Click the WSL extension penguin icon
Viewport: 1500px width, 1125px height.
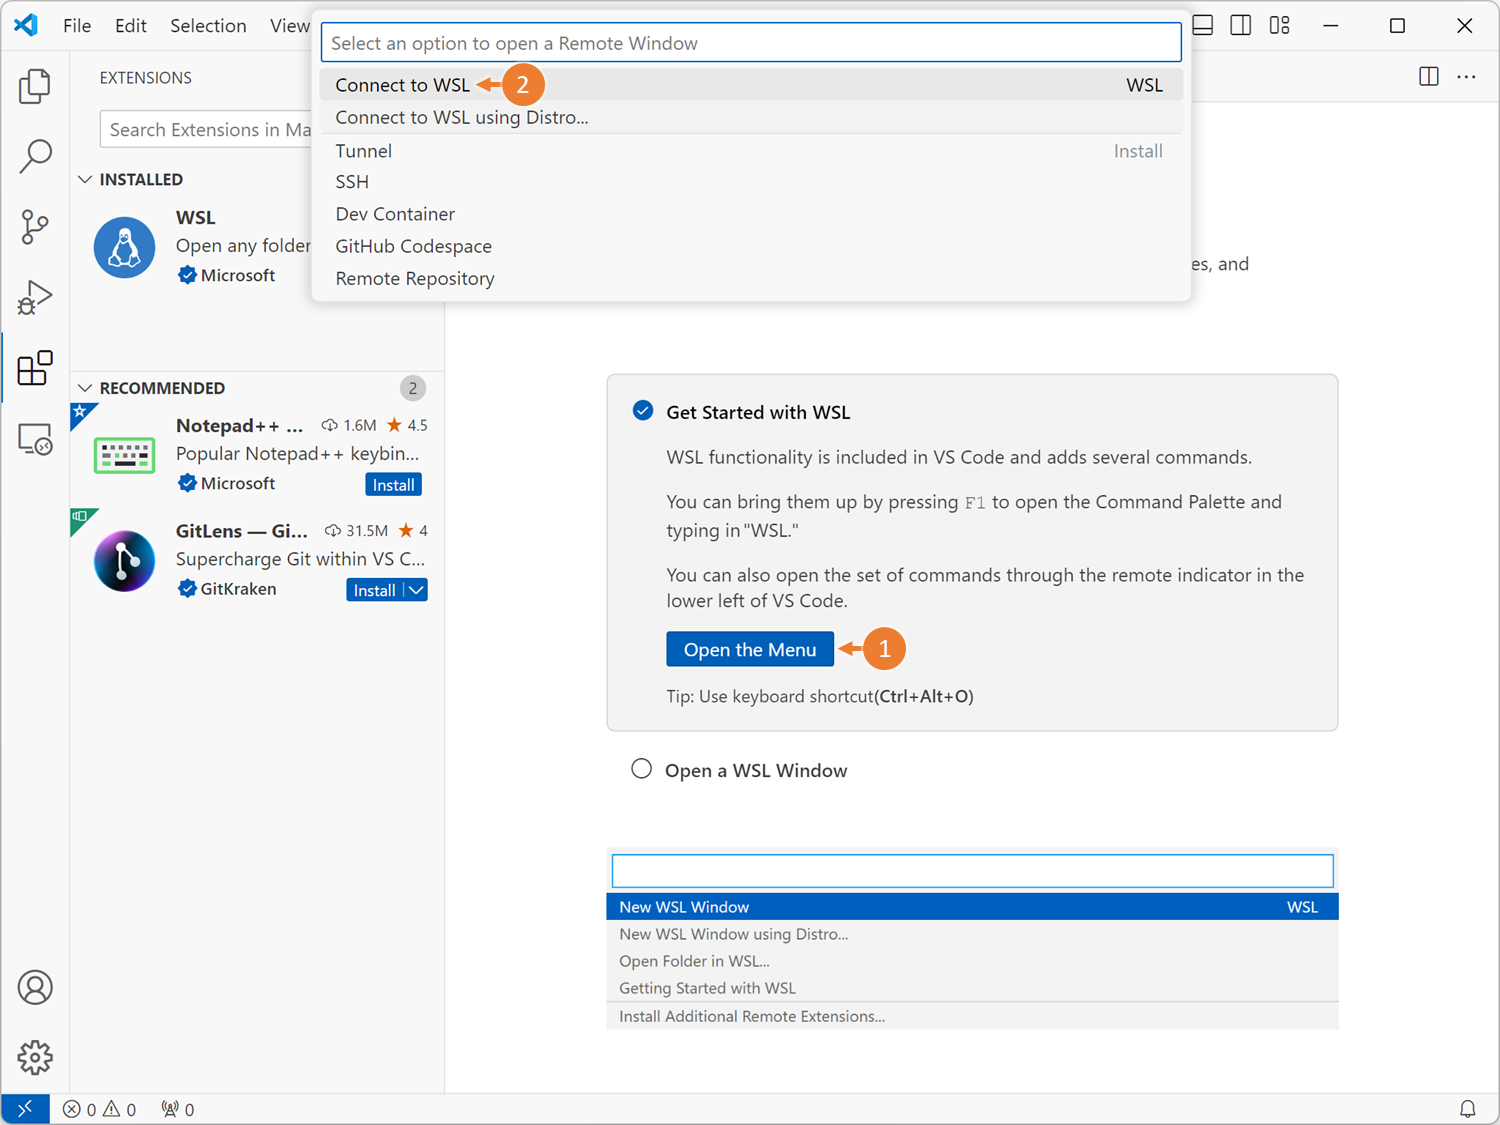[x=124, y=247]
